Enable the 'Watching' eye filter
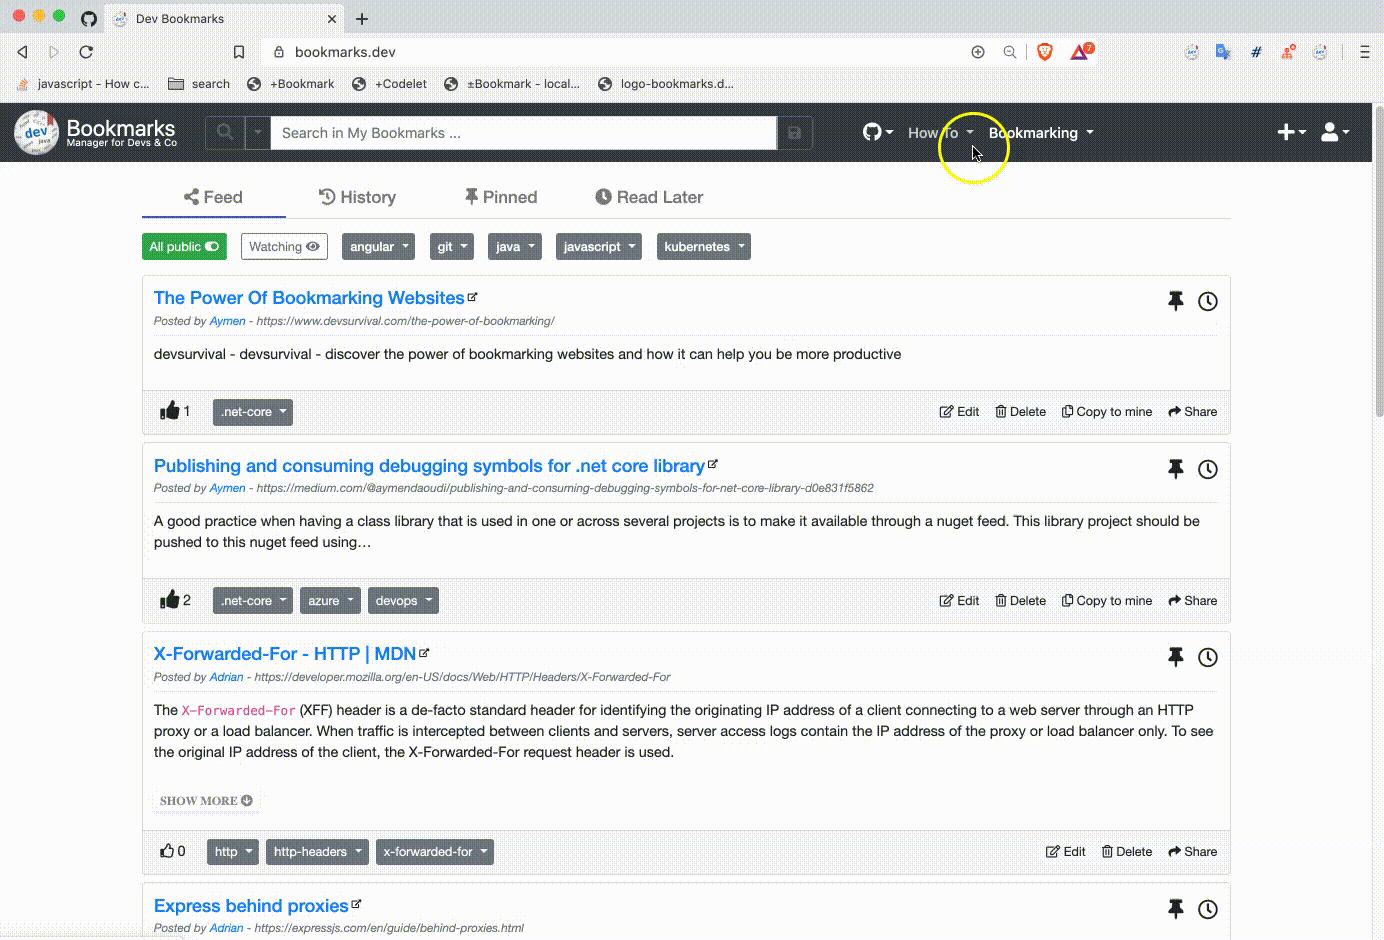Image resolution: width=1384 pixels, height=940 pixels. coord(284,246)
